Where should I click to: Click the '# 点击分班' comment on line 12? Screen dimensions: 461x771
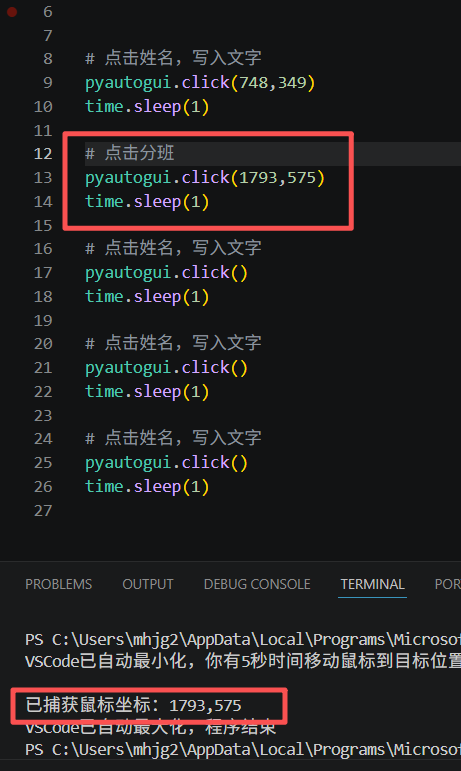(x=130, y=153)
